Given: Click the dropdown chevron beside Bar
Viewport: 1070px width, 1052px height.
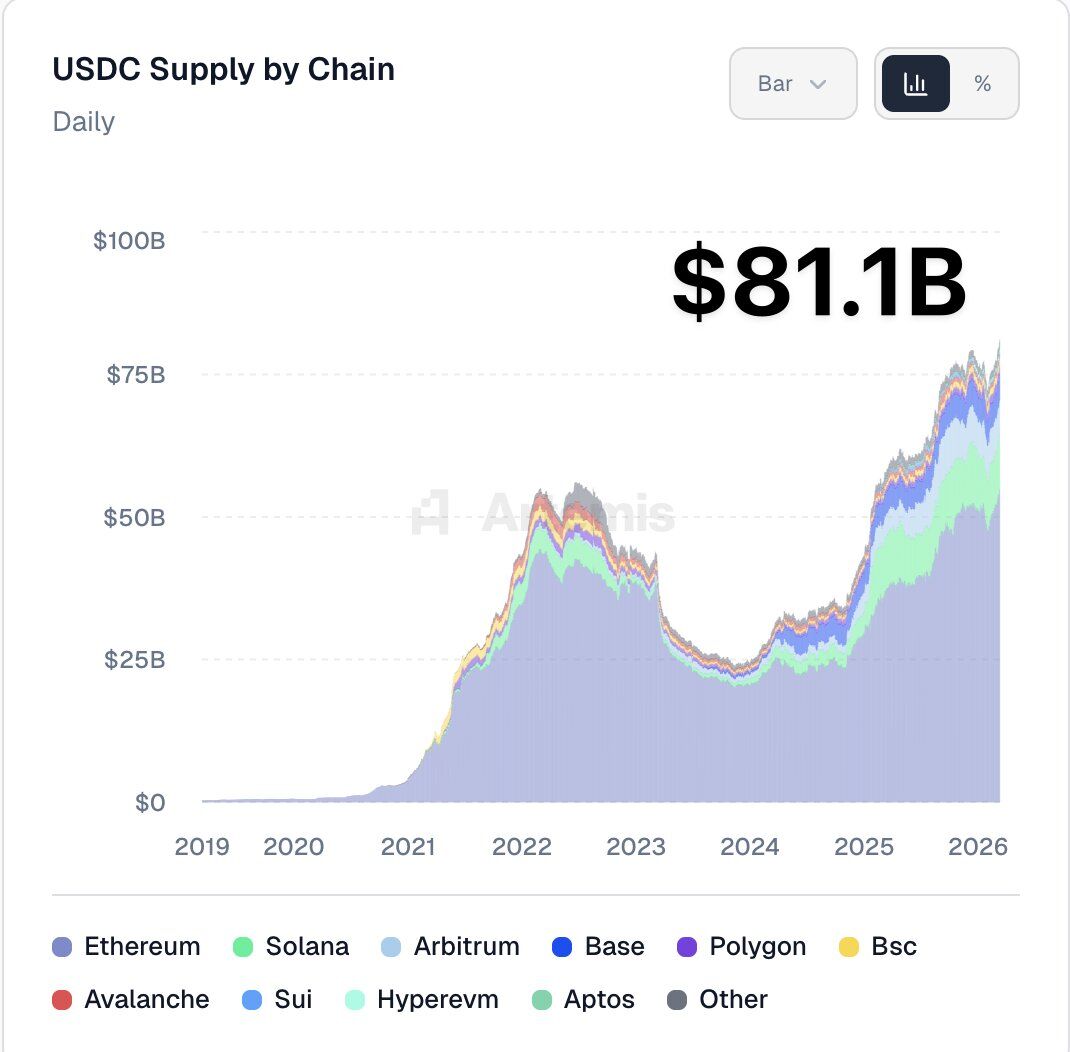Looking at the screenshot, I should (818, 84).
